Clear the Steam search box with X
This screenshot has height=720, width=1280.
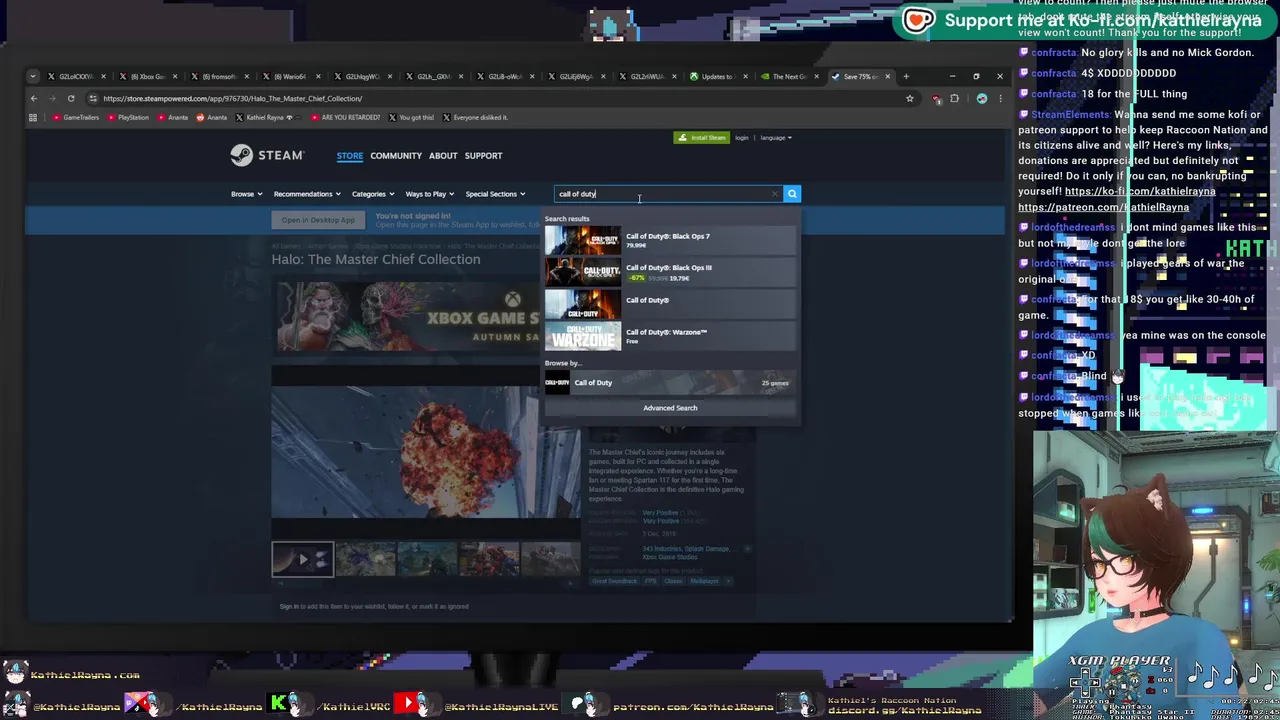(x=775, y=194)
